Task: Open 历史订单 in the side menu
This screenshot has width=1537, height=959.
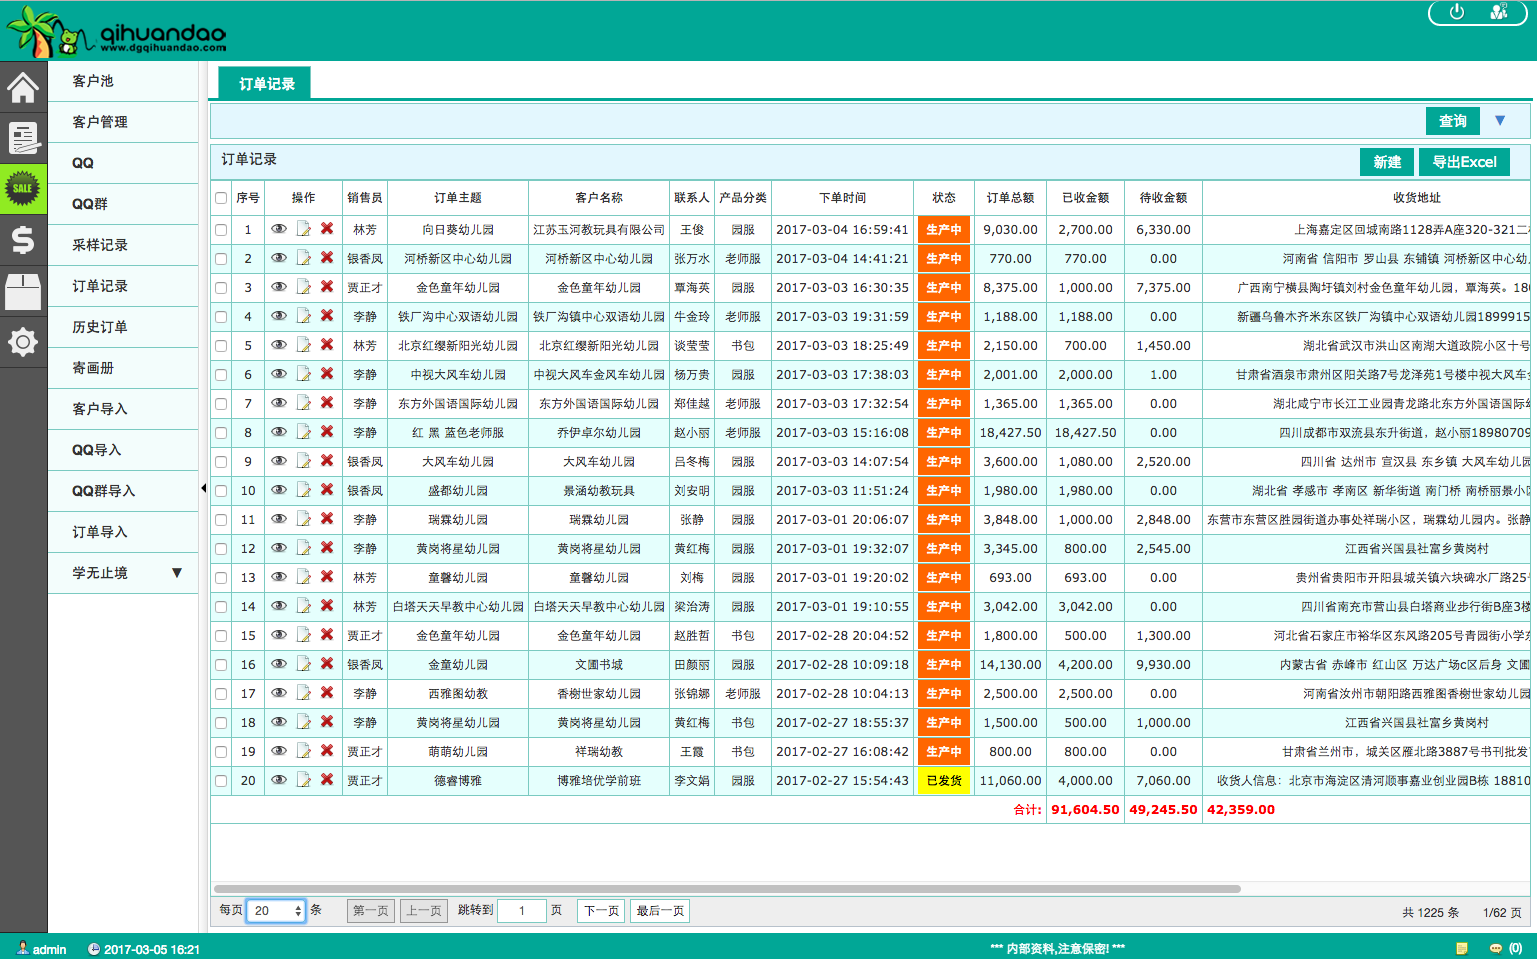Action: 100,327
